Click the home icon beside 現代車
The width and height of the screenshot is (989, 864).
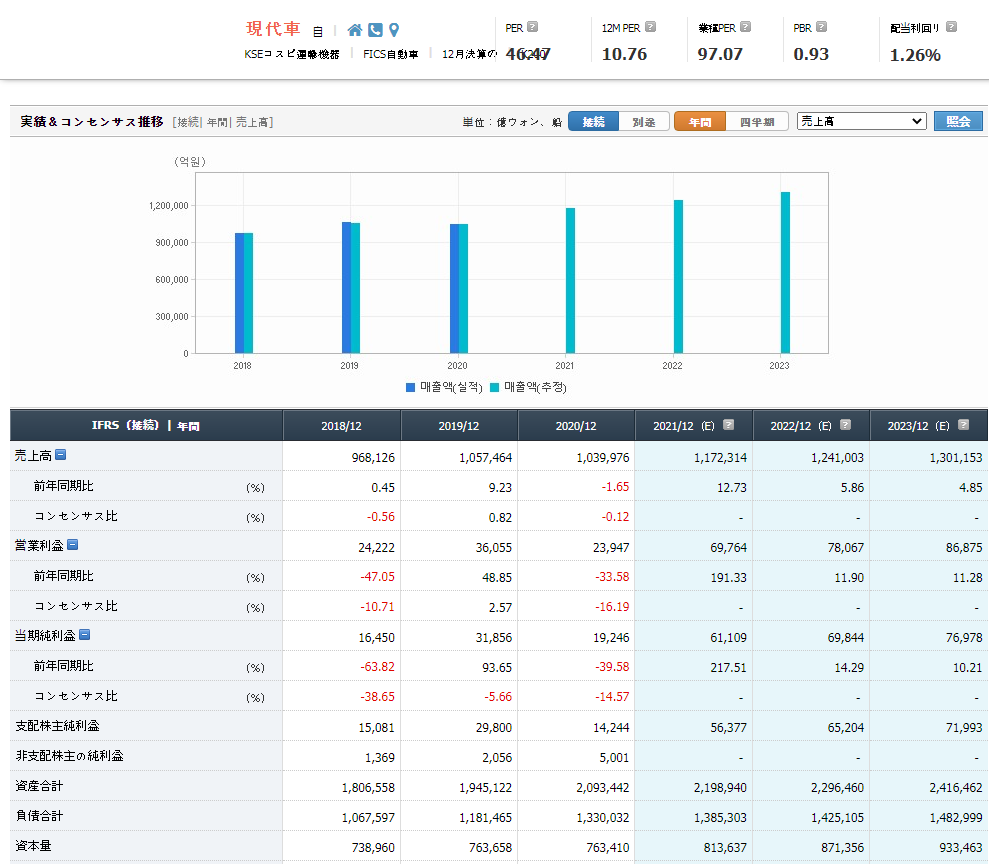355,30
